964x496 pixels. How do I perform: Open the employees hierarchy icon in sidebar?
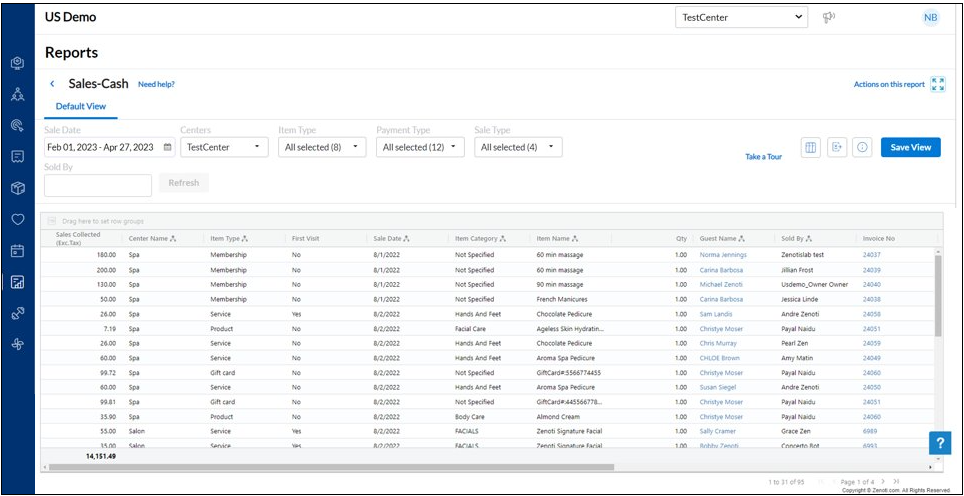click(x=18, y=94)
